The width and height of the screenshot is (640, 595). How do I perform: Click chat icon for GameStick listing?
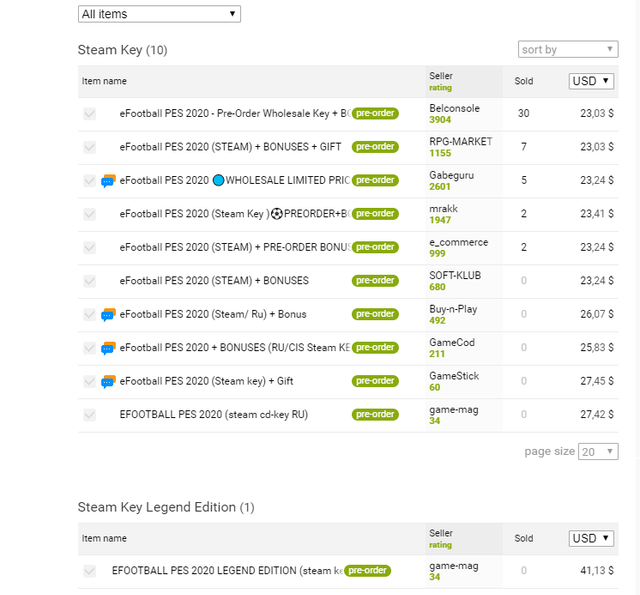click(109, 382)
